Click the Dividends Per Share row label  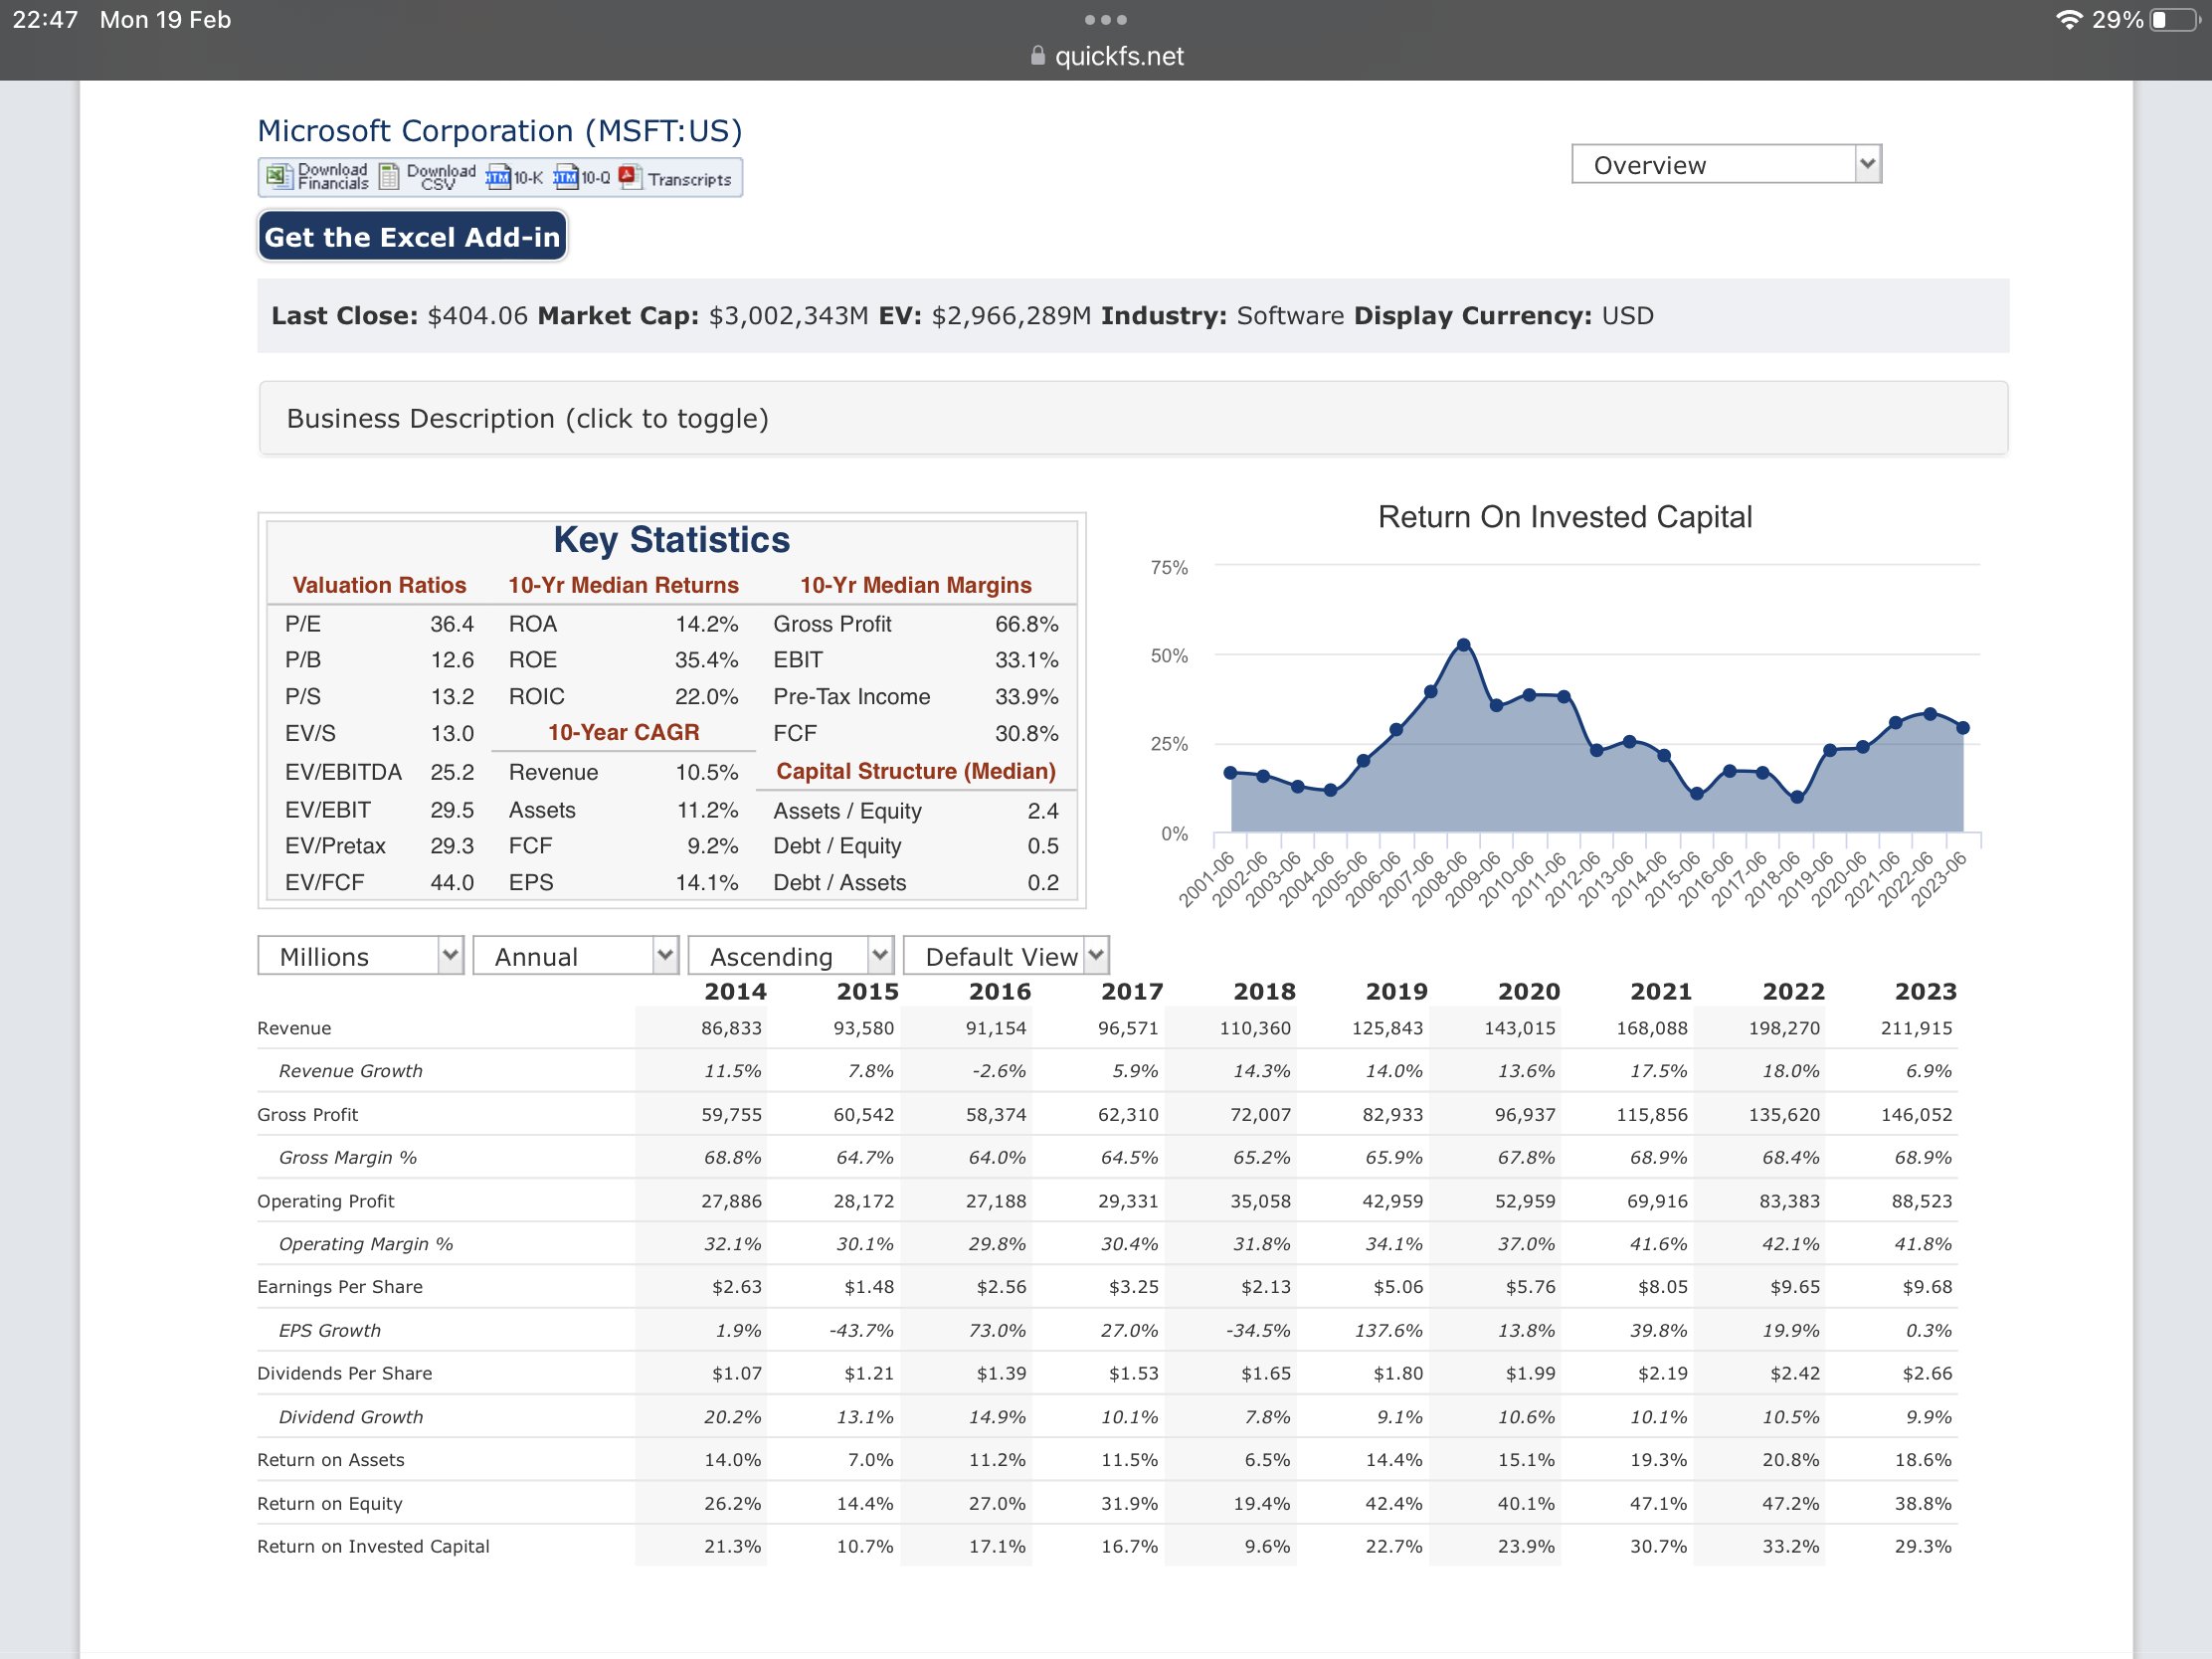point(344,1373)
